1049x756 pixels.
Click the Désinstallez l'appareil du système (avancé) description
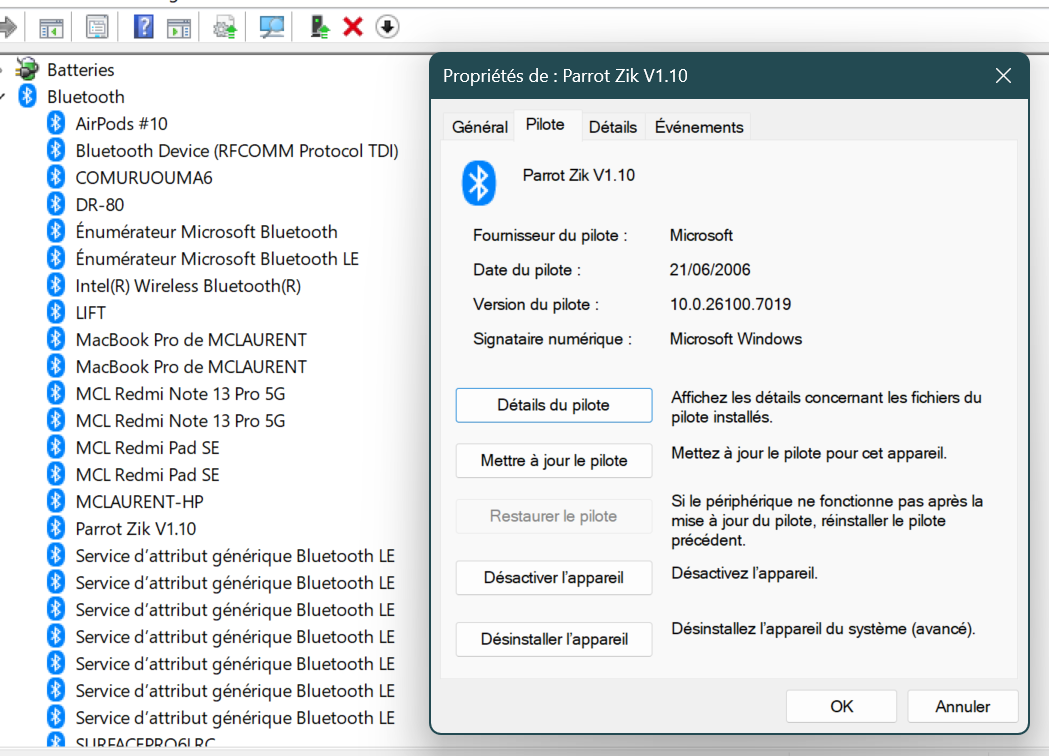click(x=824, y=629)
